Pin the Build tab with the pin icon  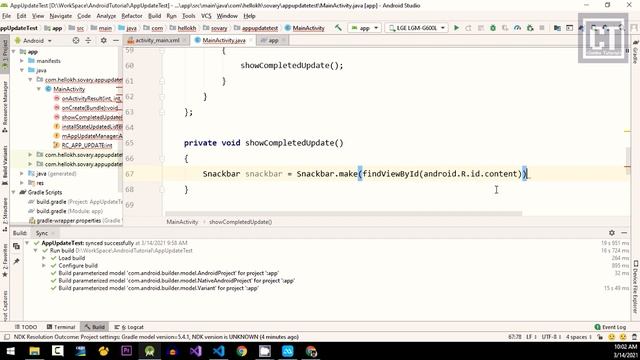click(x=16, y=261)
